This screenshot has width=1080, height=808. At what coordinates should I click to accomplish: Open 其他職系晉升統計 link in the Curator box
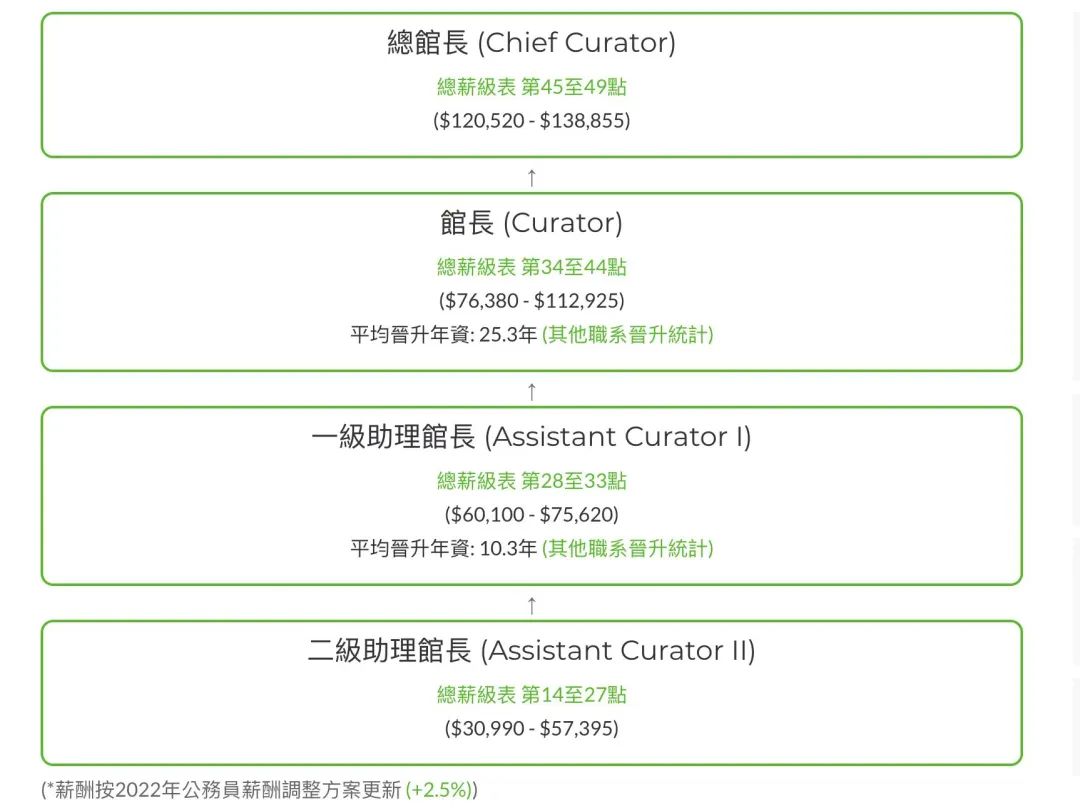coord(627,335)
